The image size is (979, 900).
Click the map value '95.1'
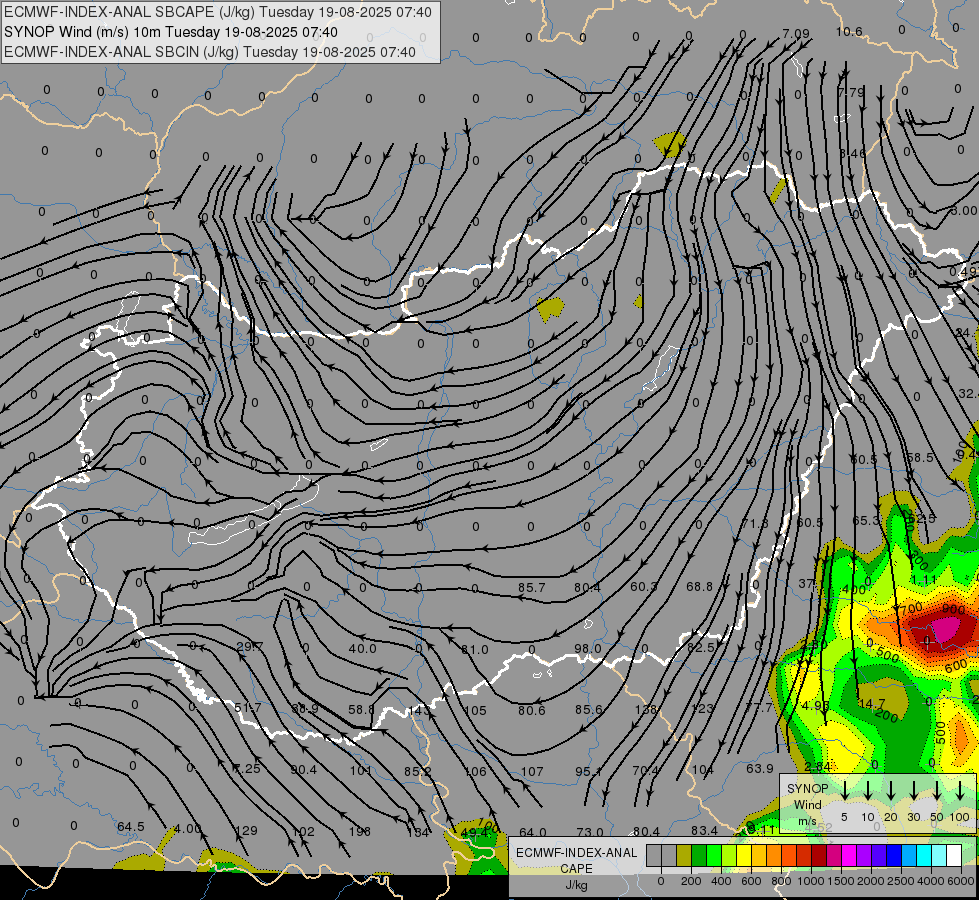[x=588, y=771]
